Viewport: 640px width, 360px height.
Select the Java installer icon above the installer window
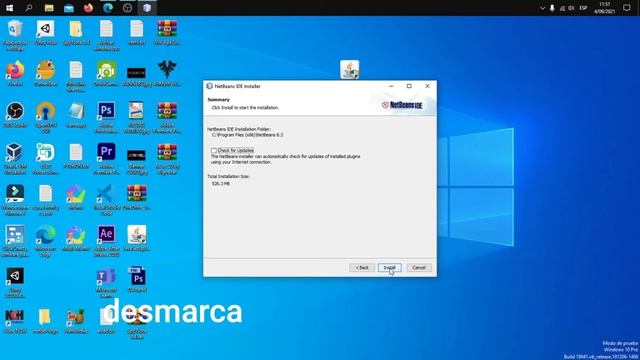pyautogui.click(x=350, y=69)
